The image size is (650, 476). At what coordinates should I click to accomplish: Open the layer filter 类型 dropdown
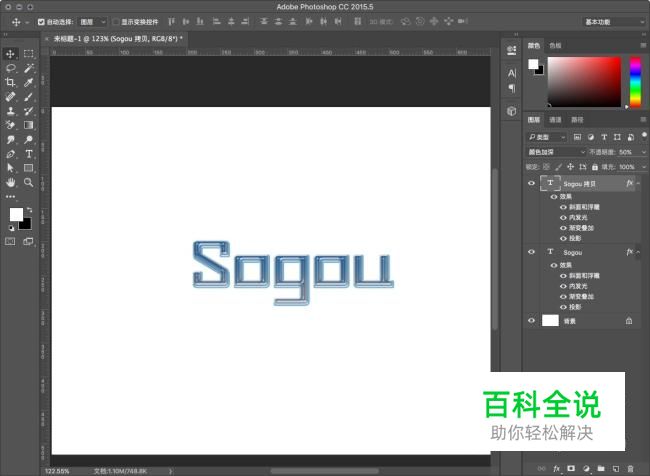coord(547,137)
